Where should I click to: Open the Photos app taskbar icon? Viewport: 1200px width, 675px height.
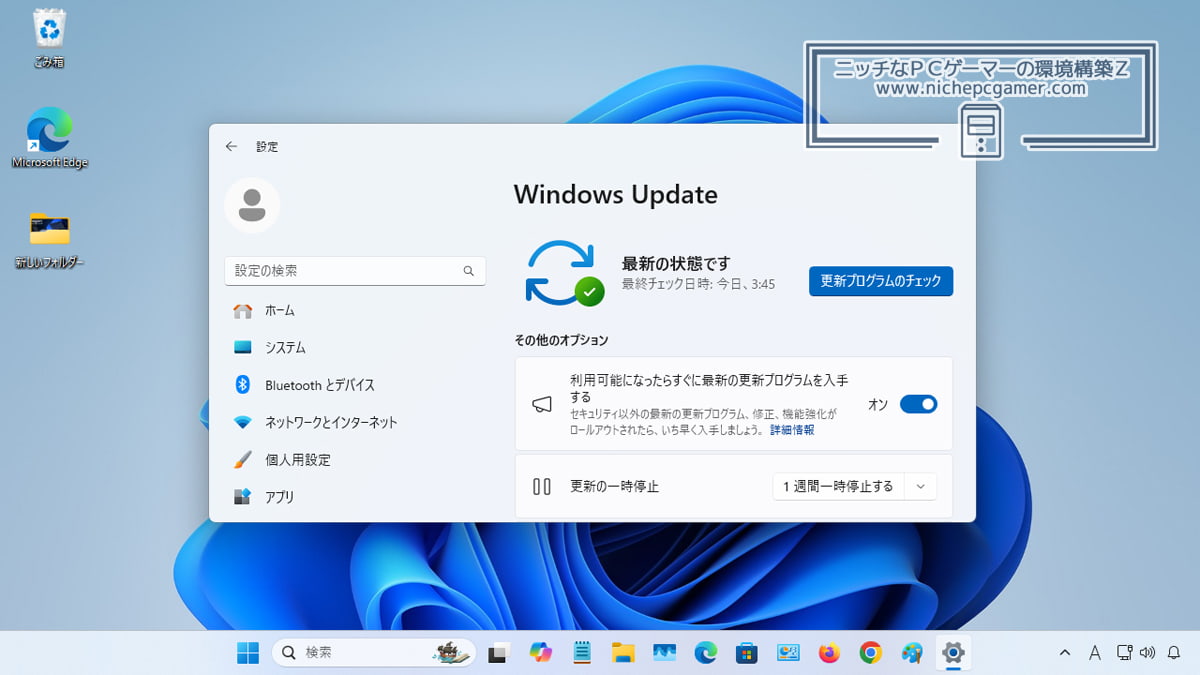click(x=665, y=653)
